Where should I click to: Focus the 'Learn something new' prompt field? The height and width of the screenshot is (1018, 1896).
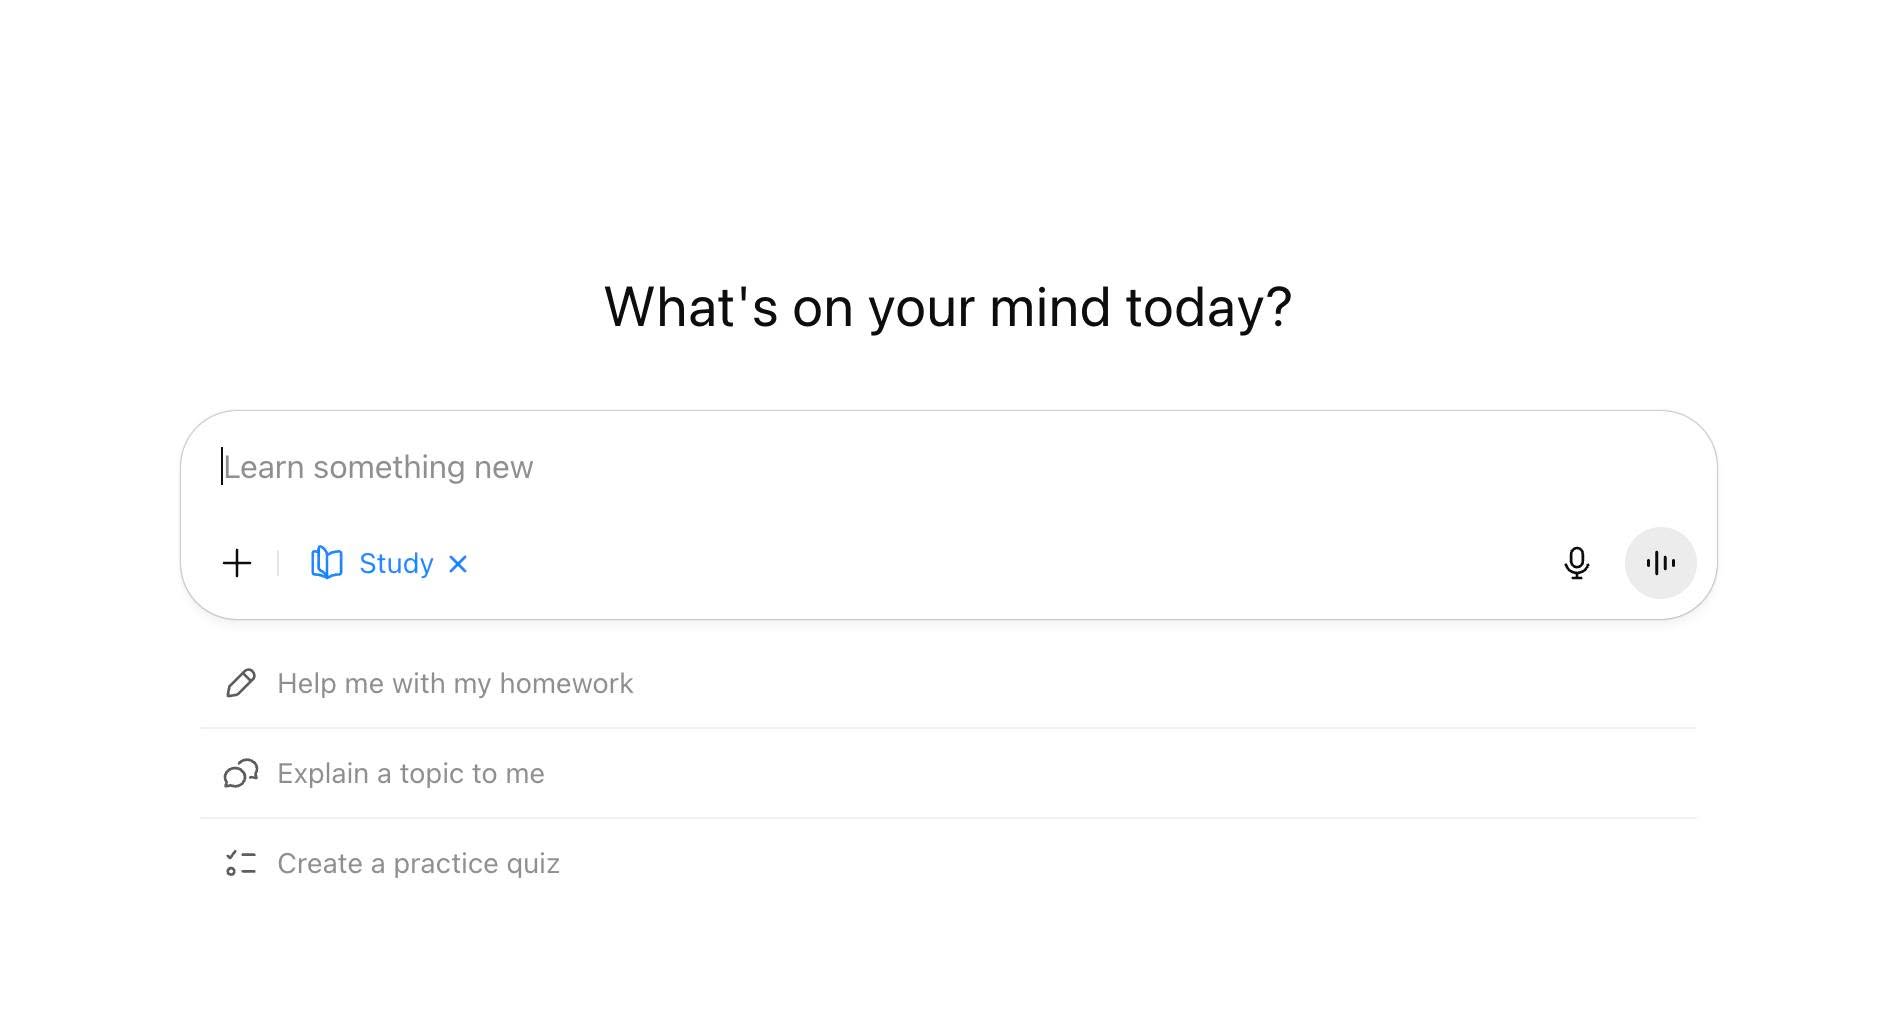pos(948,467)
